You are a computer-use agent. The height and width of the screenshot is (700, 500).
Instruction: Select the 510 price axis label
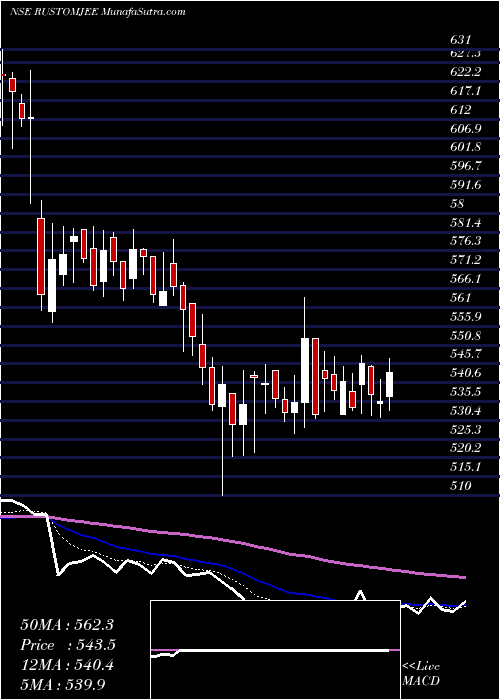(461, 485)
